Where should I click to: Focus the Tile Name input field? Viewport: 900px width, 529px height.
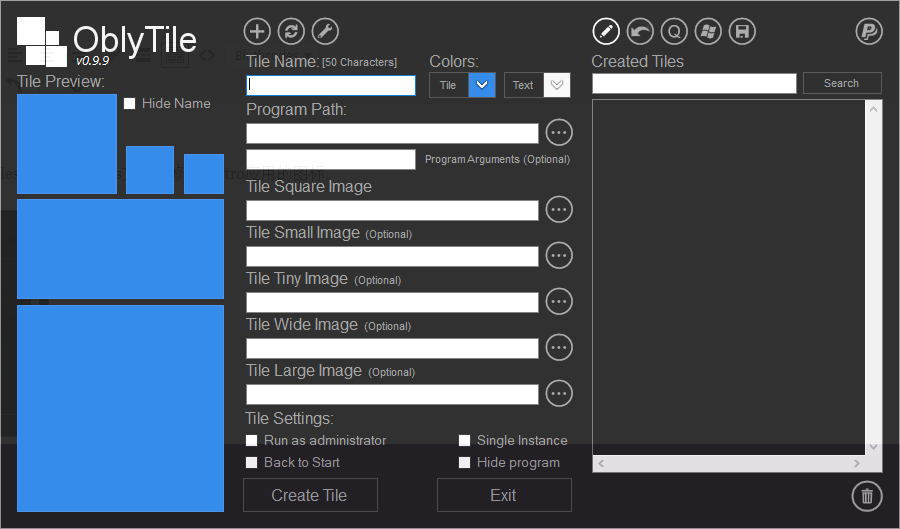(x=331, y=86)
